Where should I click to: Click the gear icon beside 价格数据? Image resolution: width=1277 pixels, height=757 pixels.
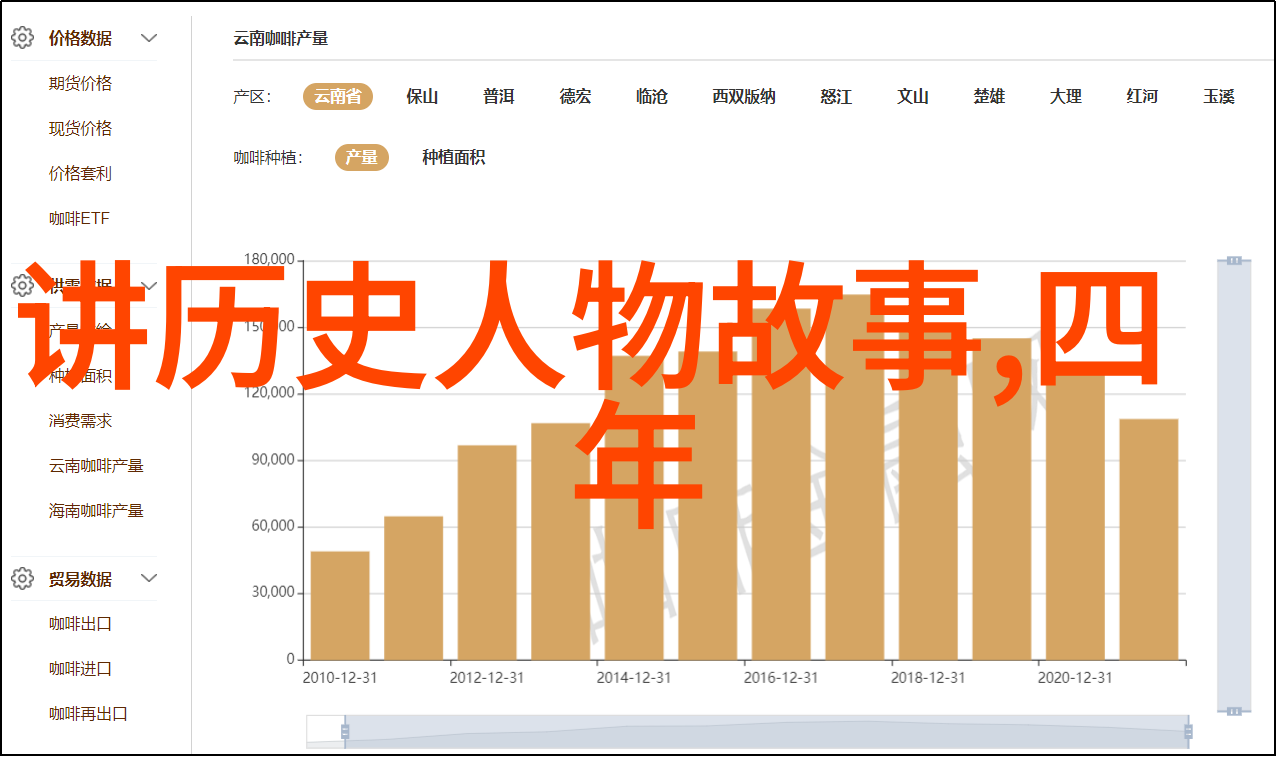[22, 38]
